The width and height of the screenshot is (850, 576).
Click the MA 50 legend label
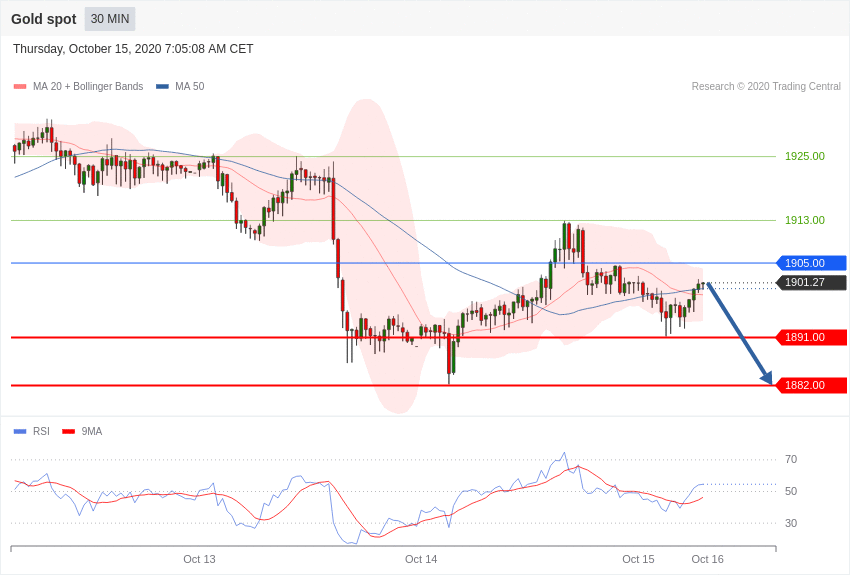(x=190, y=86)
